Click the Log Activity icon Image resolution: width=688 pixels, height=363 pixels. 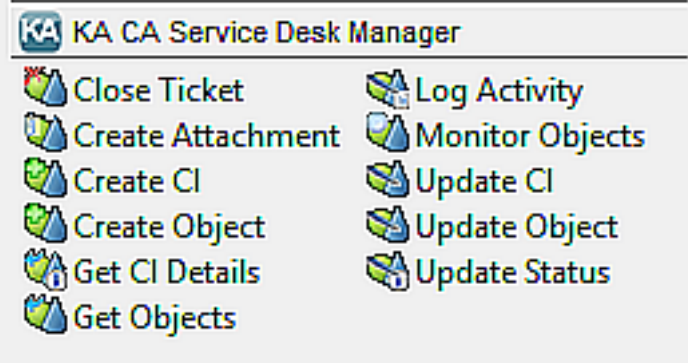click(x=388, y=88)
